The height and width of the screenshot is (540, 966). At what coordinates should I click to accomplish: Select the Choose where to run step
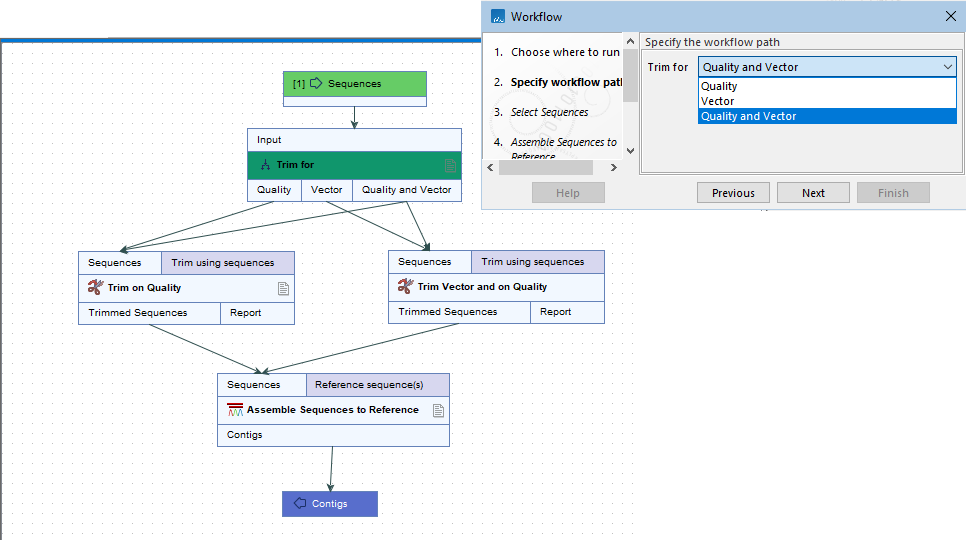tap(565, 52)
